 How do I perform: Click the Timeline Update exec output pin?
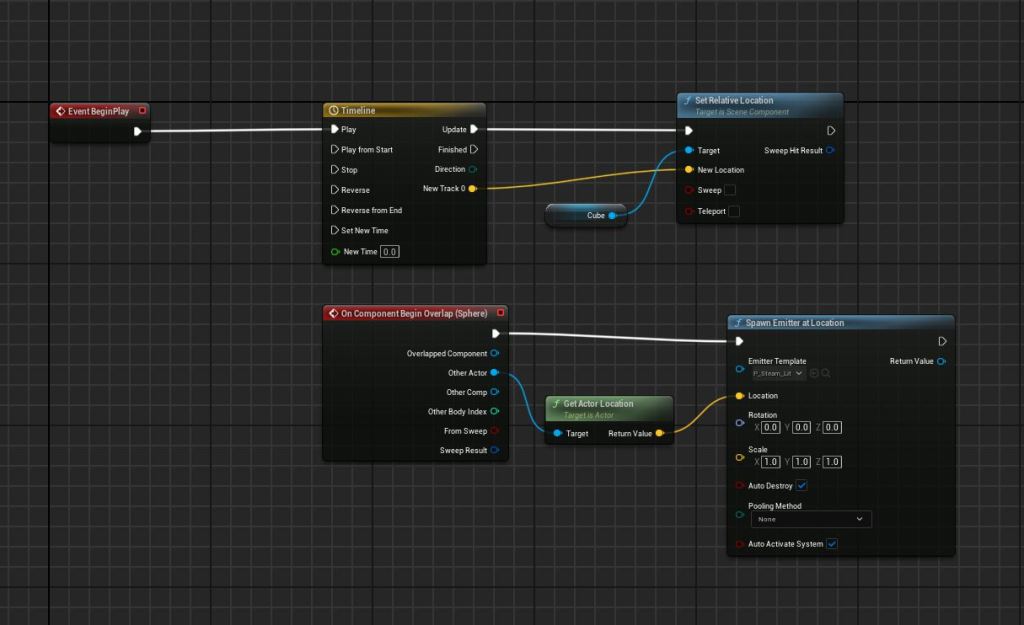474,129
